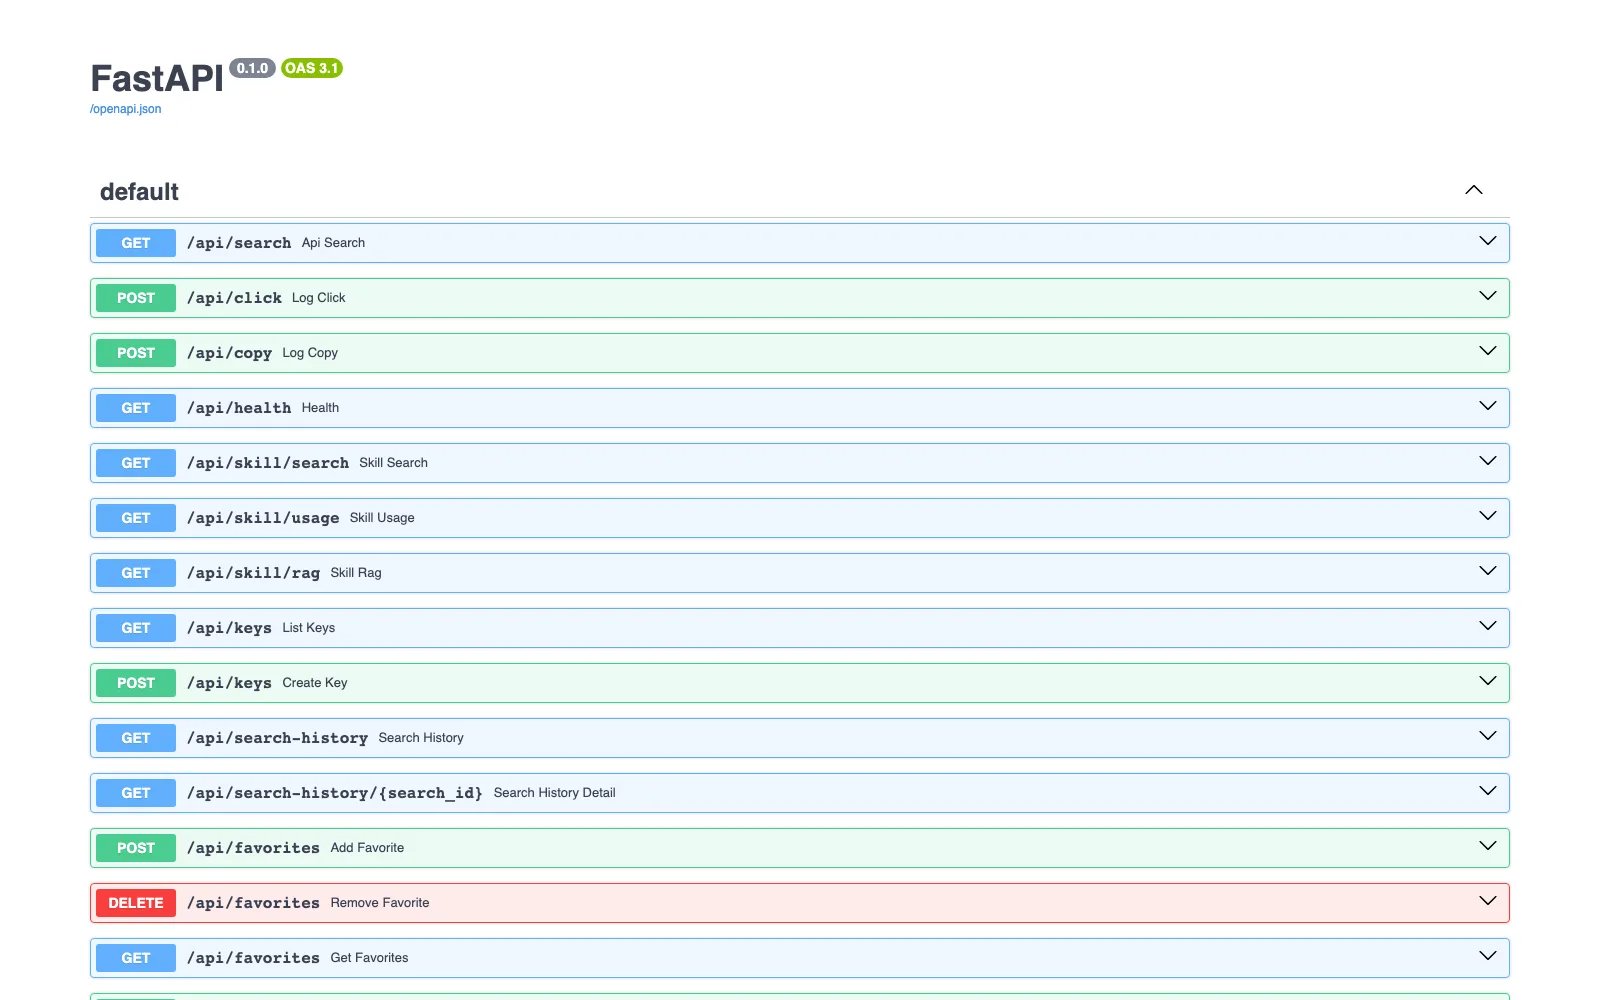Click the 'Log Copy' summary text
This screenshot has width=1600, height=1000.
tap(310, 353)
